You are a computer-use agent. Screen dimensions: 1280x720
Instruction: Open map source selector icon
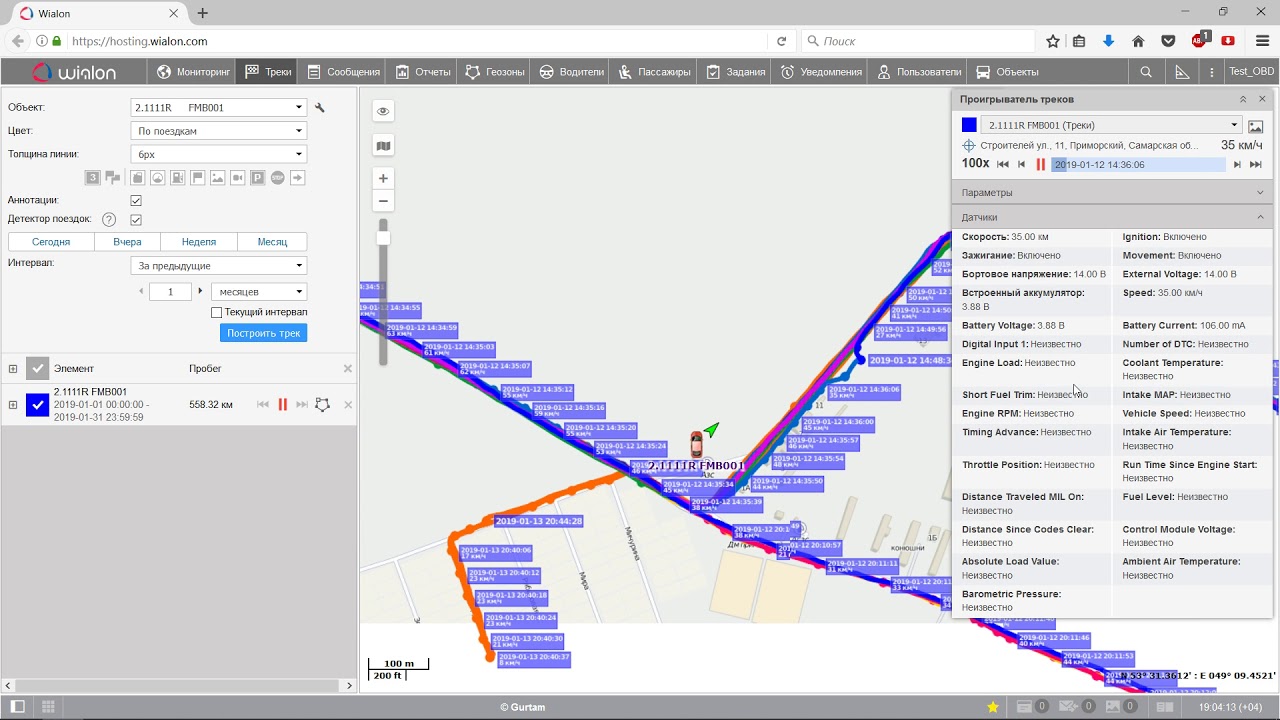click(x=383, y=146)
